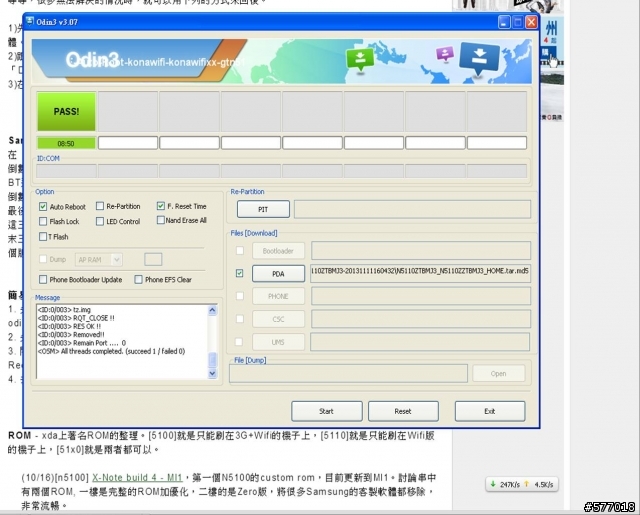Click the PDA file path field
Image resolution: width=640 pixels, height=515 pixels.
coord(420,273)
